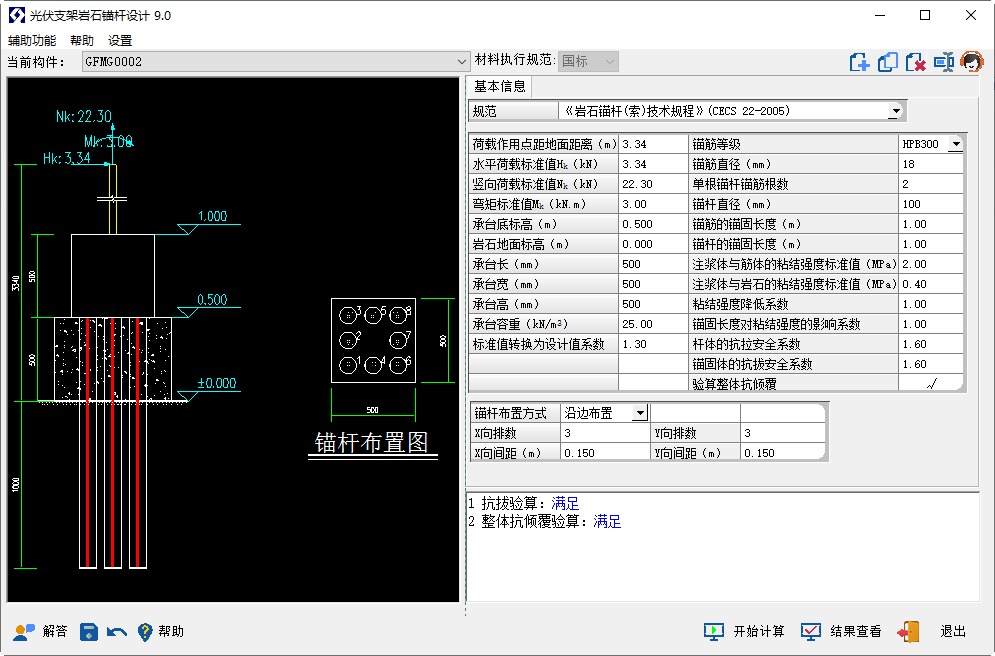
Task: Select the 基本信息 tab
Action: [x=500, y=87]
